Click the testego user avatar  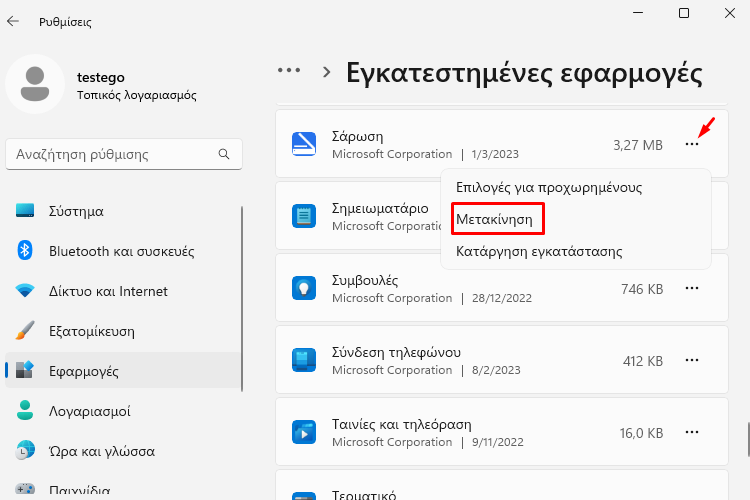point(35,84)
